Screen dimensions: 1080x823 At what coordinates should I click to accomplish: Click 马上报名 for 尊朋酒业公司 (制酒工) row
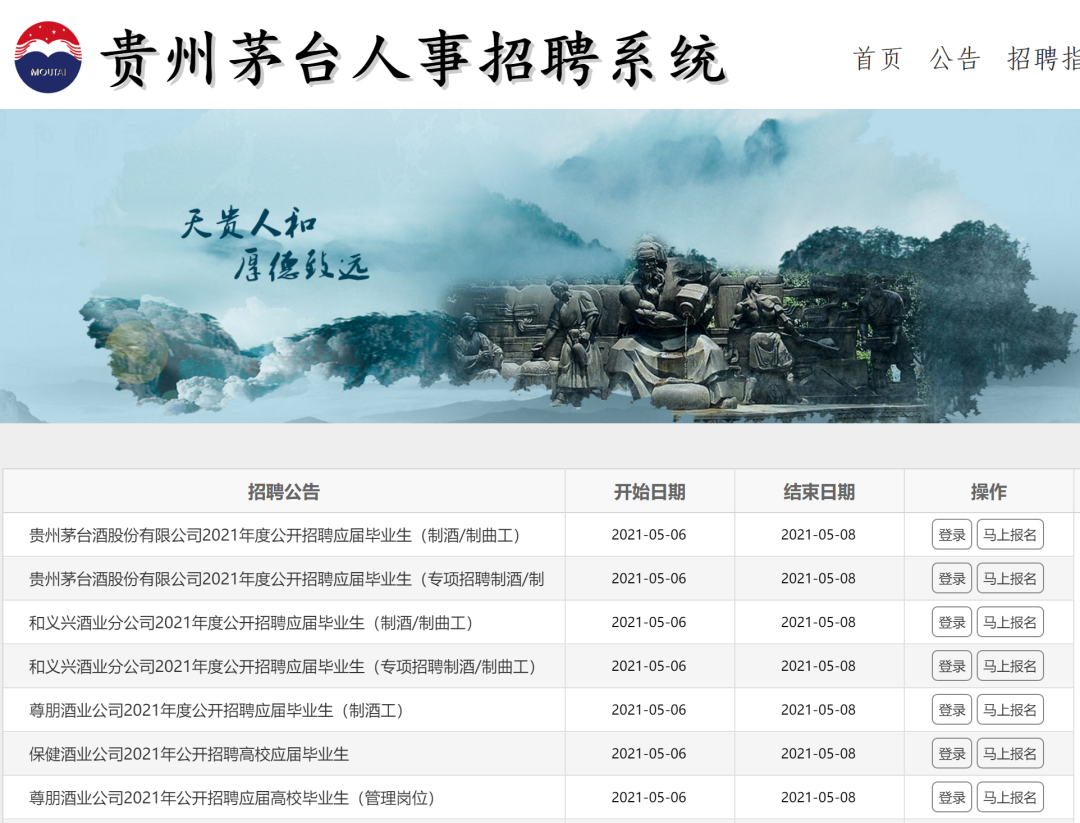1010,709
